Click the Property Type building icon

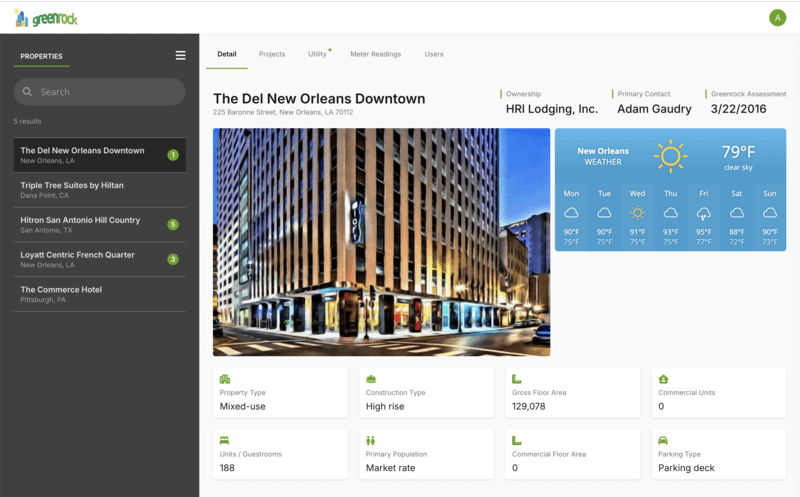pyautogui.click(x=224, y=379)
